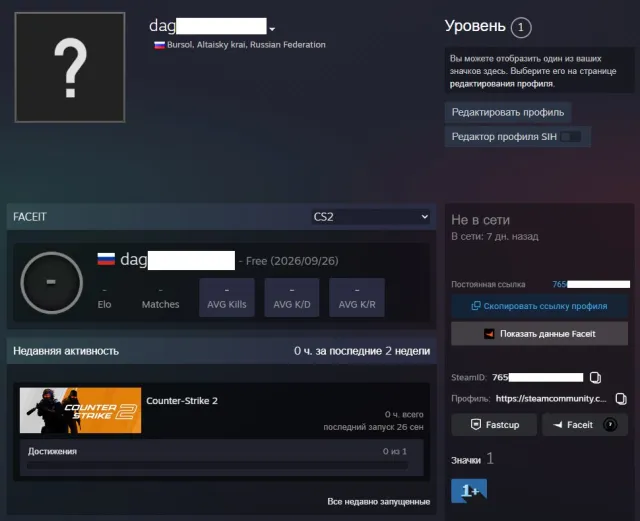The height and width of the screenshot is (521, 640).
Task: Click the steamcommunity profile URL text
Action: [551, 399]
